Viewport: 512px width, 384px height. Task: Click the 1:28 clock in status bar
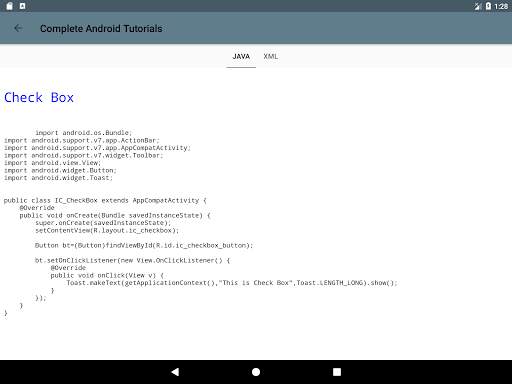tap(501, 6)
